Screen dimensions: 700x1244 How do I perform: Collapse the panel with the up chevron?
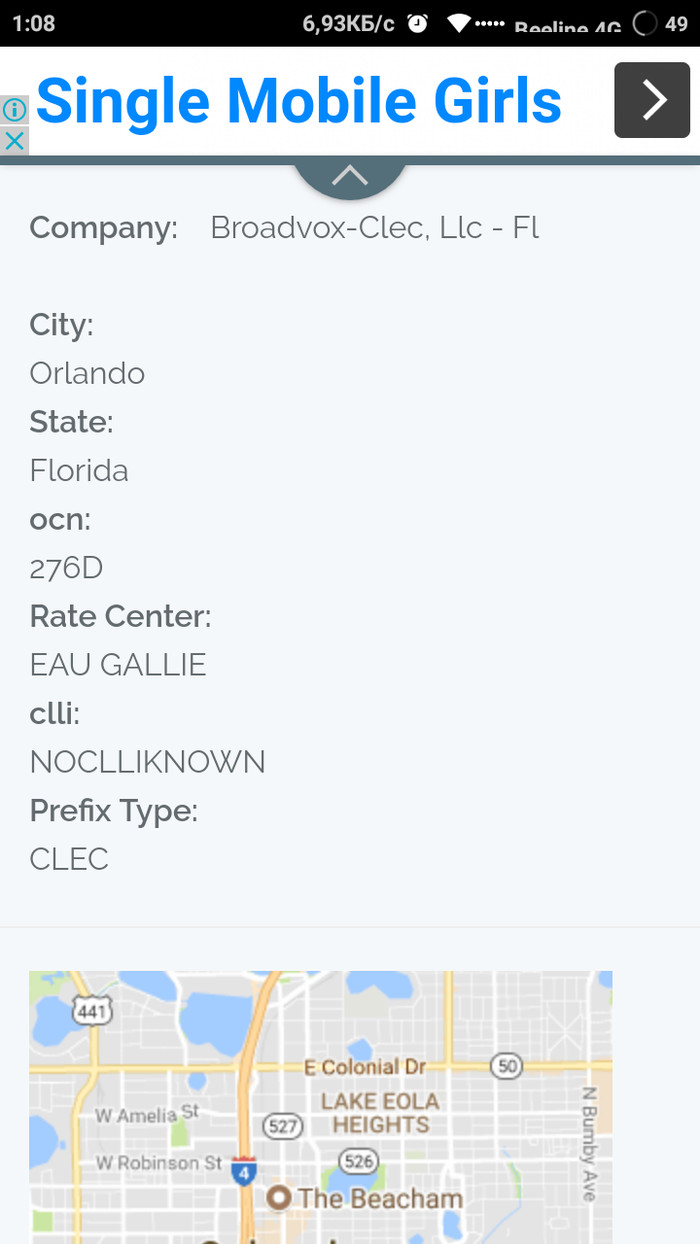(x=349, y=176)
